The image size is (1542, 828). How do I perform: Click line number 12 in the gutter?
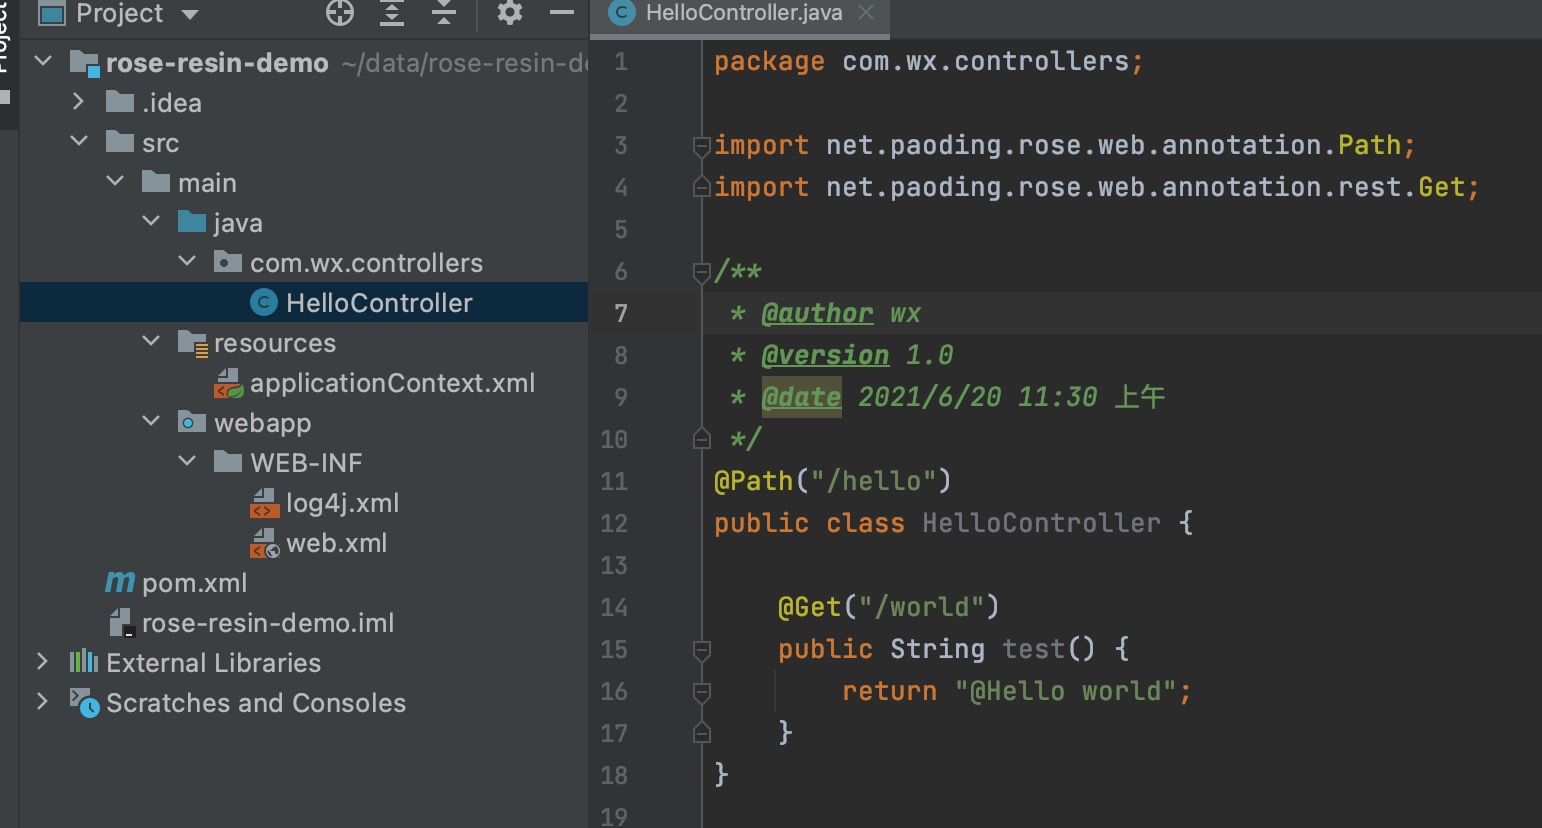coord(614,523)
